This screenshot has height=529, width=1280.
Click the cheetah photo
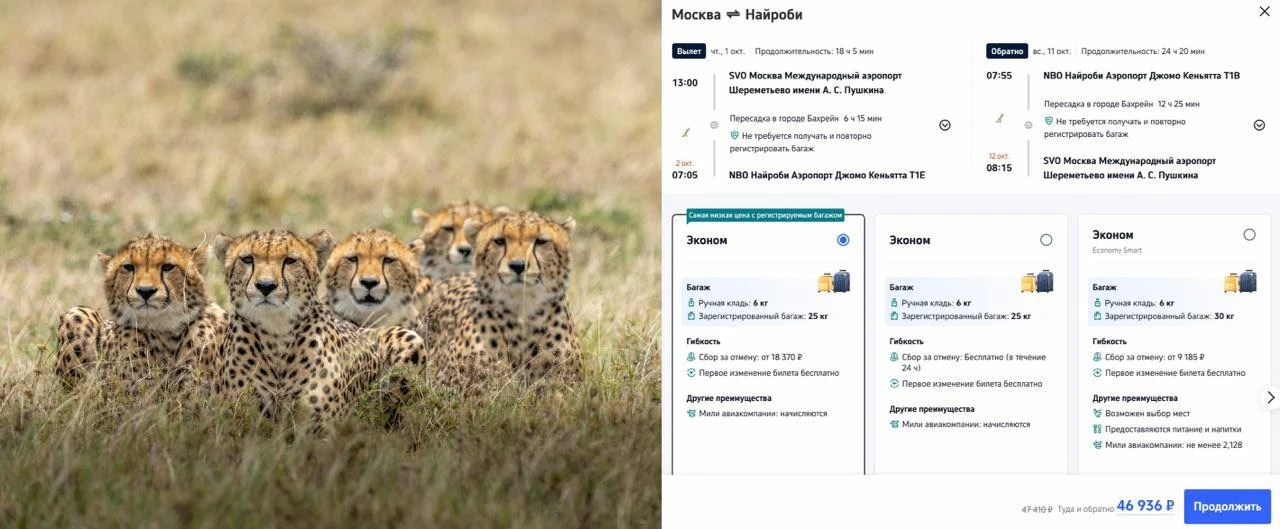[330, 264]
